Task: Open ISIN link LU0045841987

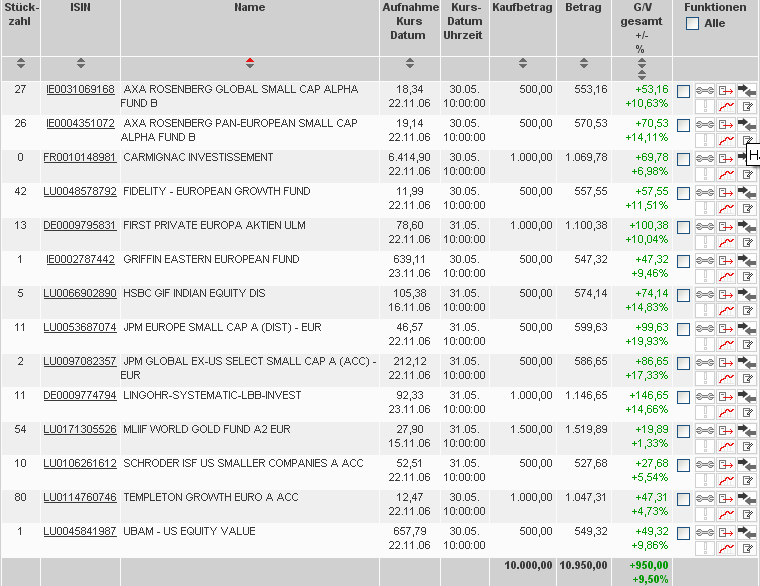Action: tap(80, 531)
